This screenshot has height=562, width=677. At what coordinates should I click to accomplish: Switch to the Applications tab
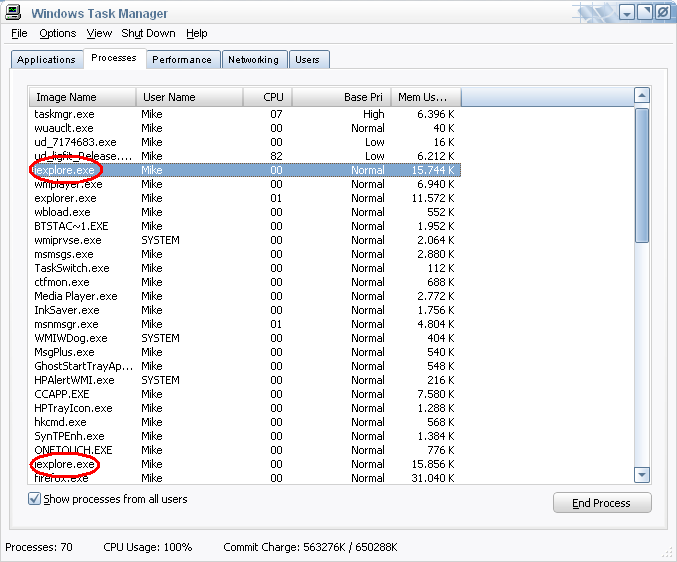click(x=46, y=60)
